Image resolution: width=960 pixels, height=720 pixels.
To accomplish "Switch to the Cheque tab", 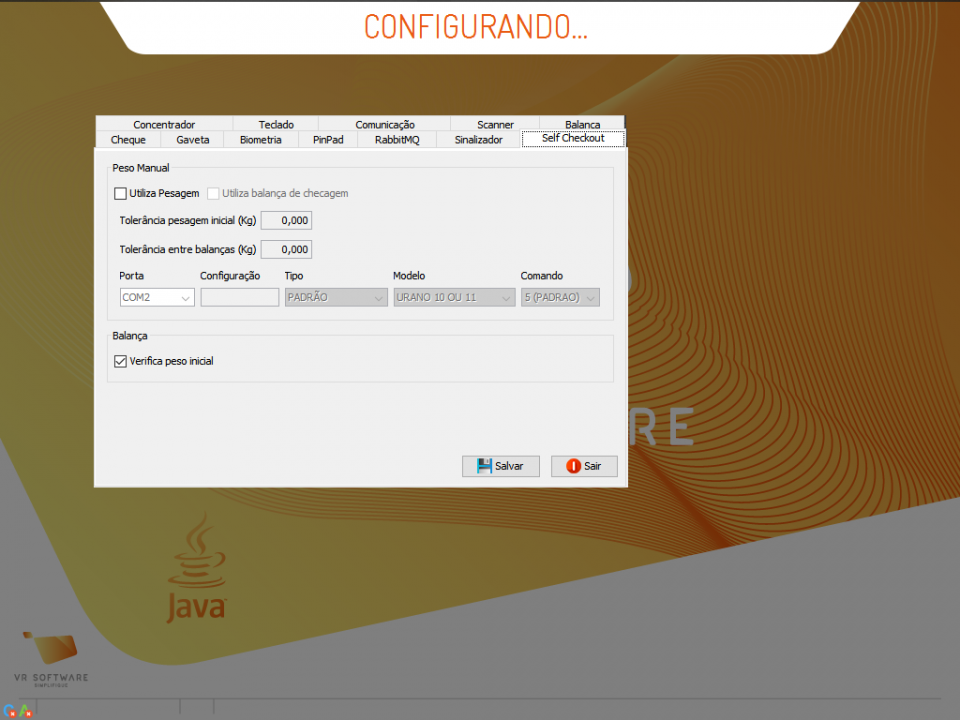I will click(x=128, y=140).
